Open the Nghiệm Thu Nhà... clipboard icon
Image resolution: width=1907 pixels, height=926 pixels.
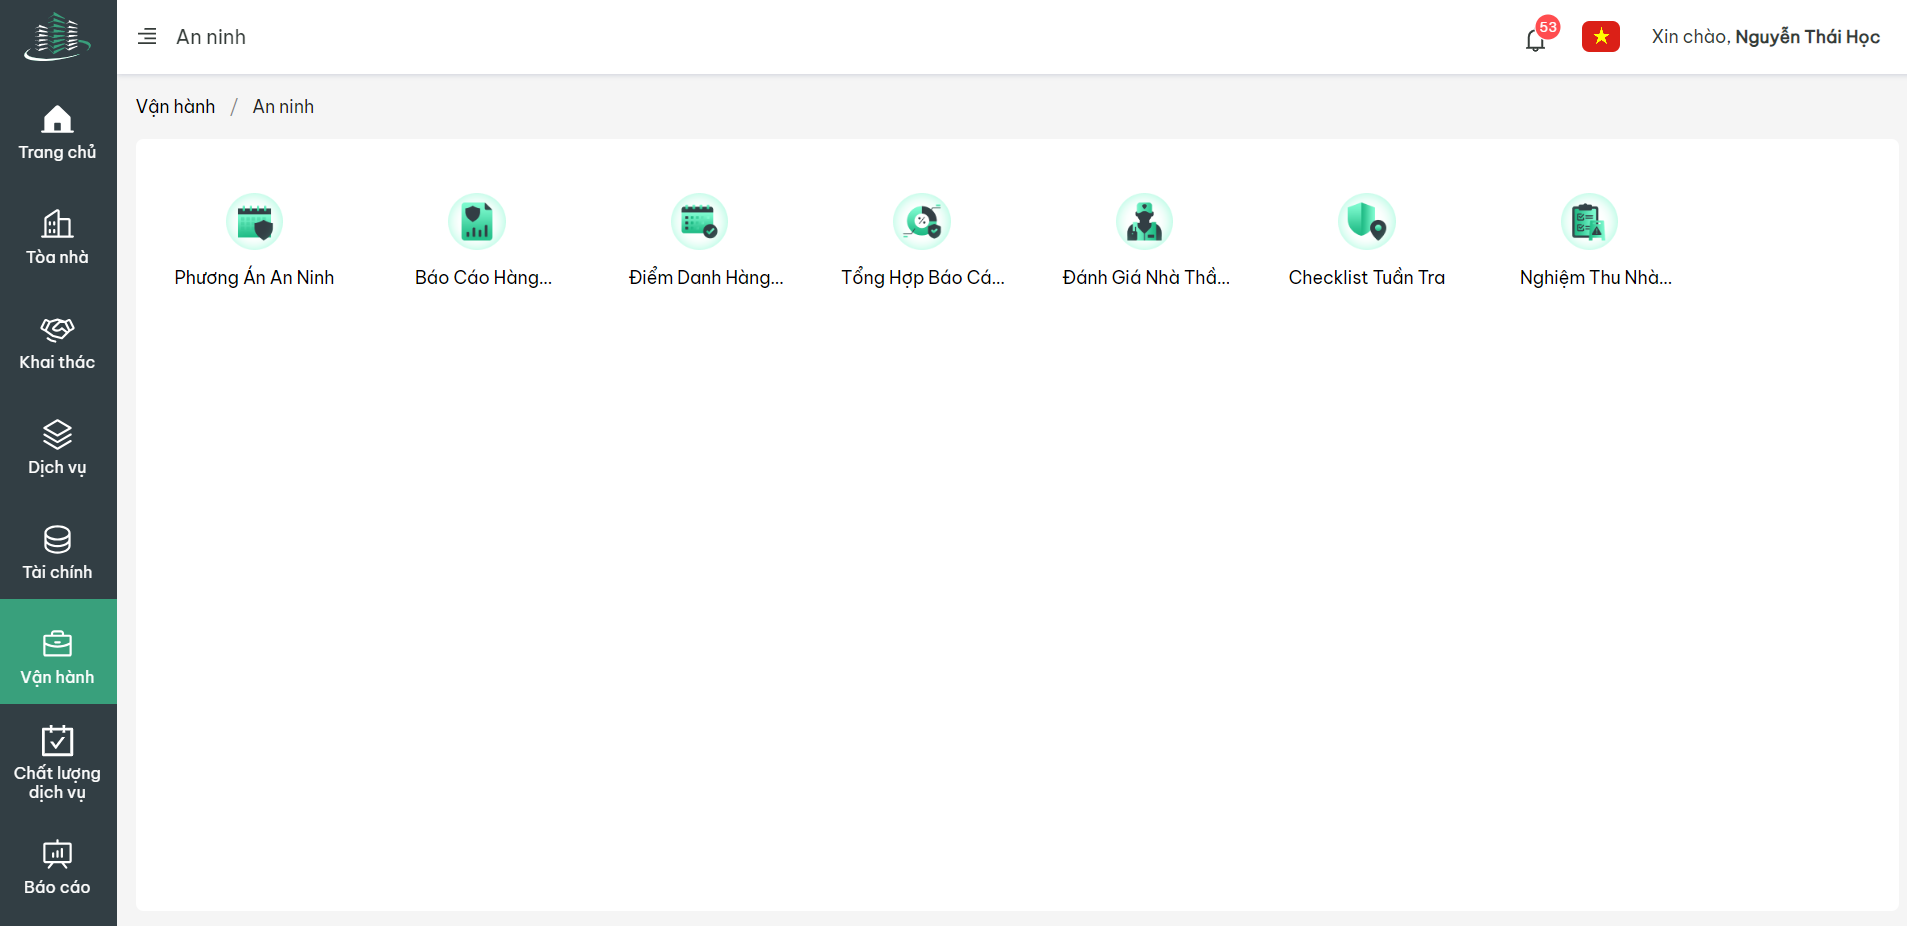pyautogui.click(x=1590, y=221)
